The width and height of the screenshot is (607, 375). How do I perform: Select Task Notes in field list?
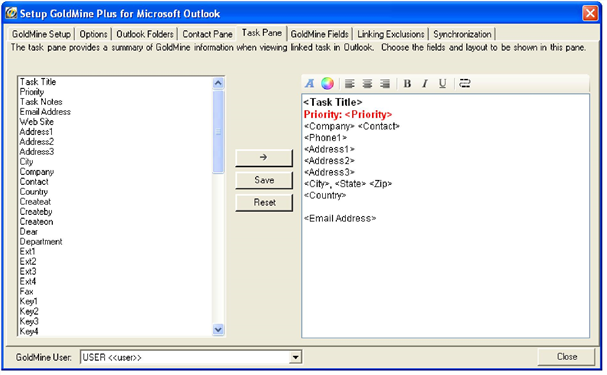tap(41, 102)
